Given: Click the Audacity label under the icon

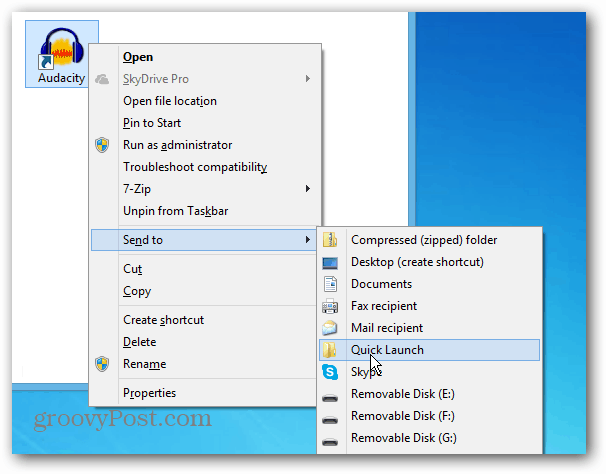Looking at the screenshot, I should click(x=61, y=78).
